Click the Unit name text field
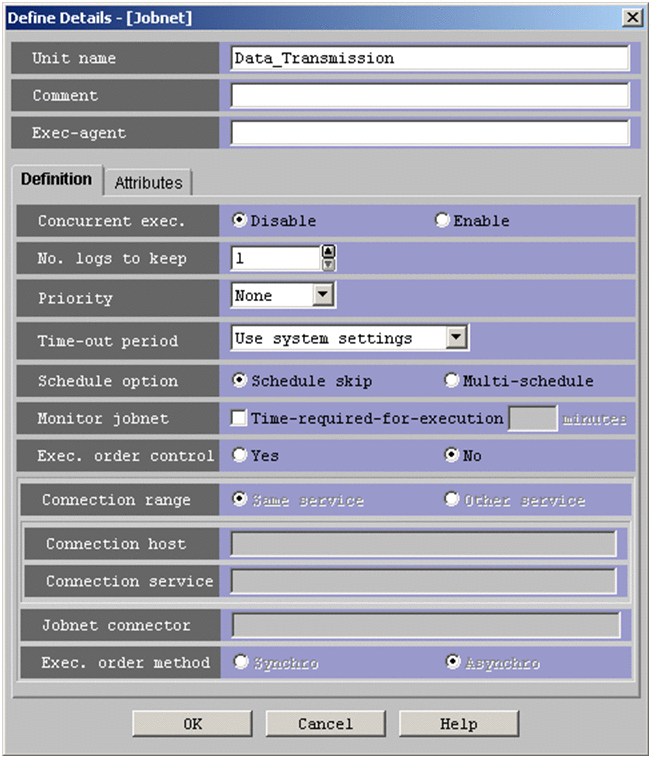The height and width of the screenshot is (760, 653). click(x=430, y=58)
